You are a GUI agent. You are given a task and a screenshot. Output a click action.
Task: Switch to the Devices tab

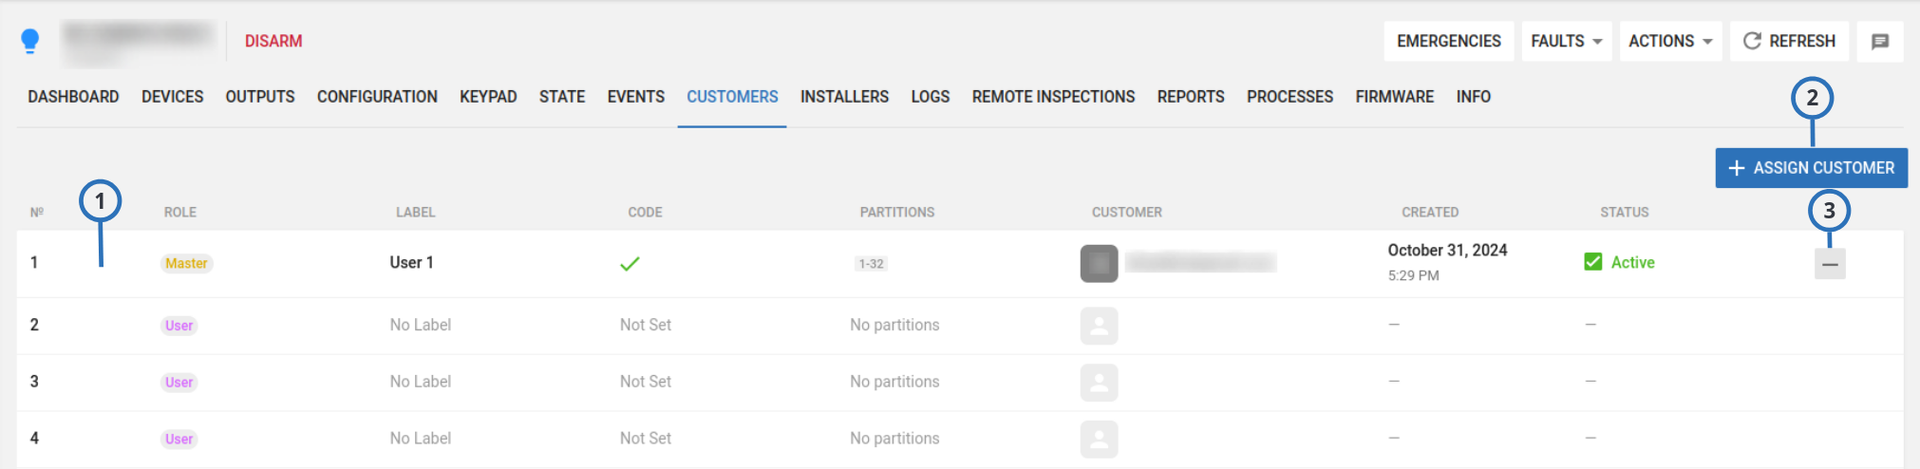[x=172, y=97]
